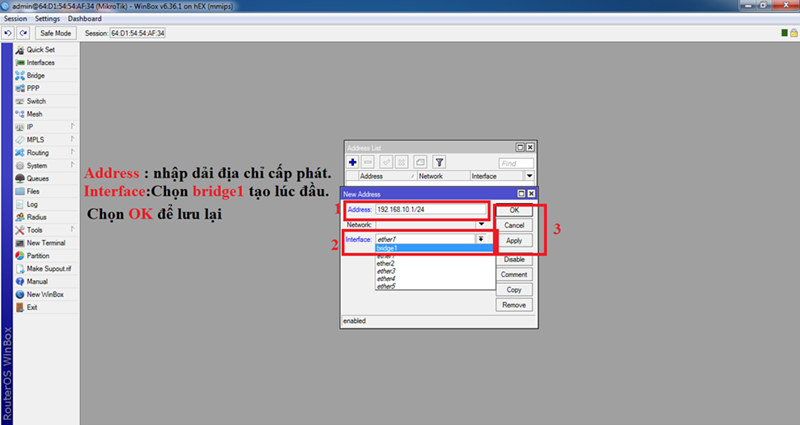Open the Network field dropdown arrow

[480, 225]
